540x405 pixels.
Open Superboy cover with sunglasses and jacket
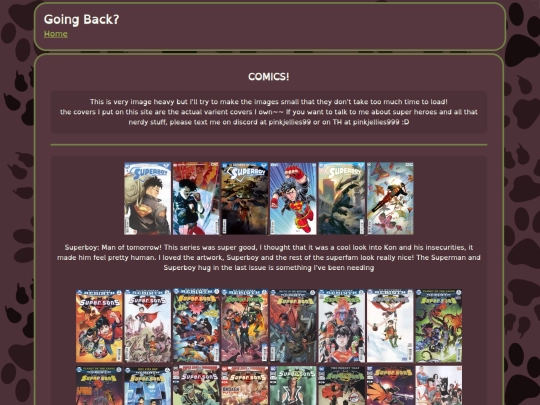(x=196, y=199)
